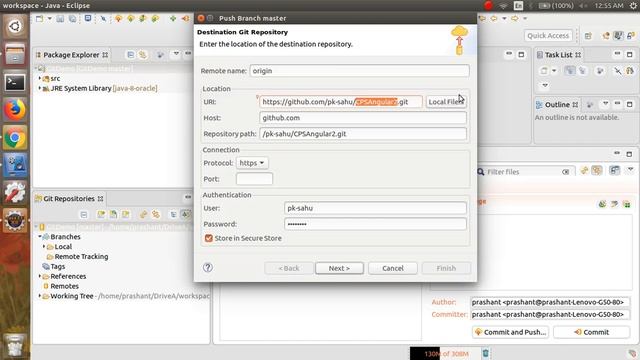This screenshot has width=640, height=360.
Task: Select the Git Repositories tab
Action: (69, 199)
